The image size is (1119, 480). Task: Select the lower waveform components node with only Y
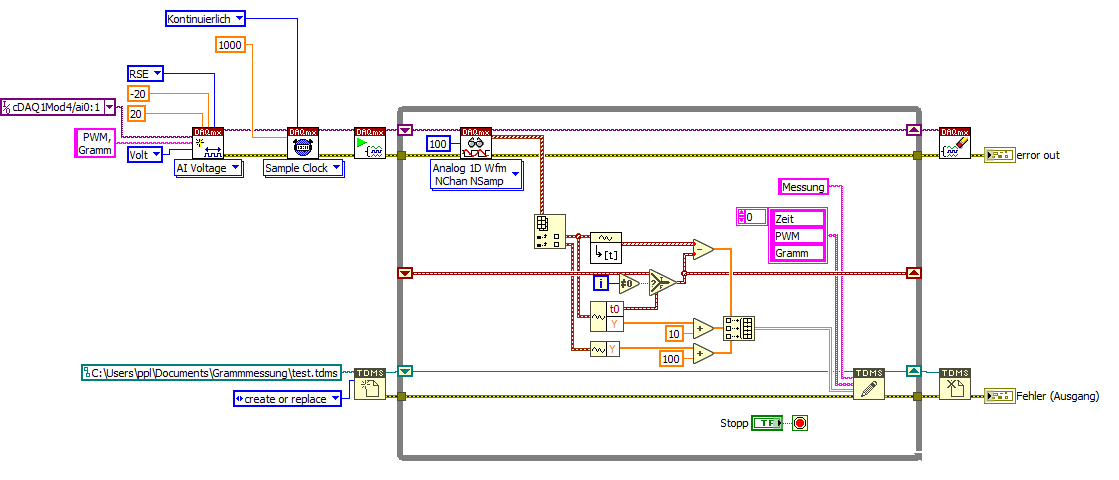point(607,349)
